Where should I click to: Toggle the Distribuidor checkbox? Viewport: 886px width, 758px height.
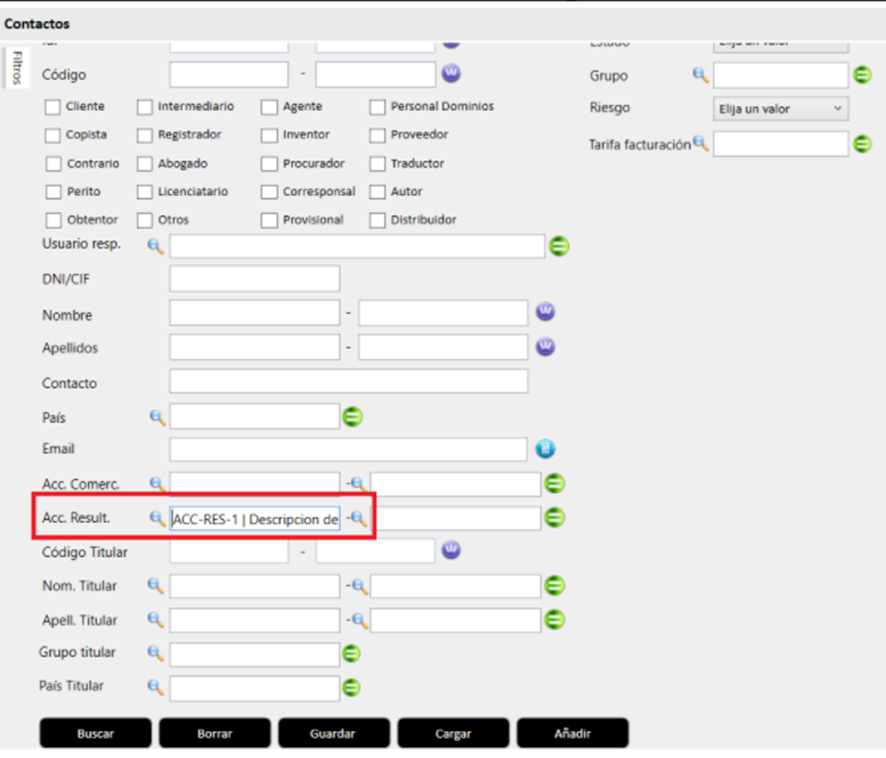[x=377, y=221]
